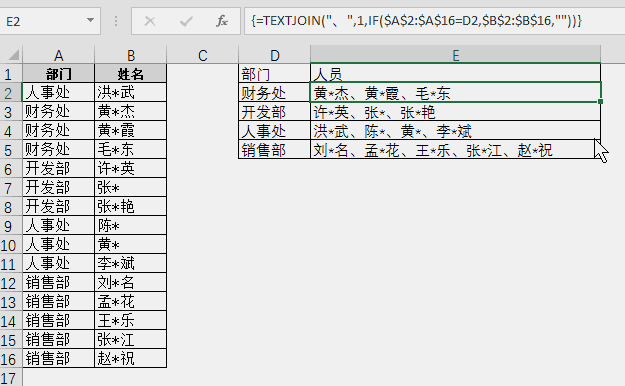Click formula bar resize dots handle
This screenshot has width=625, height=386.
116,21
